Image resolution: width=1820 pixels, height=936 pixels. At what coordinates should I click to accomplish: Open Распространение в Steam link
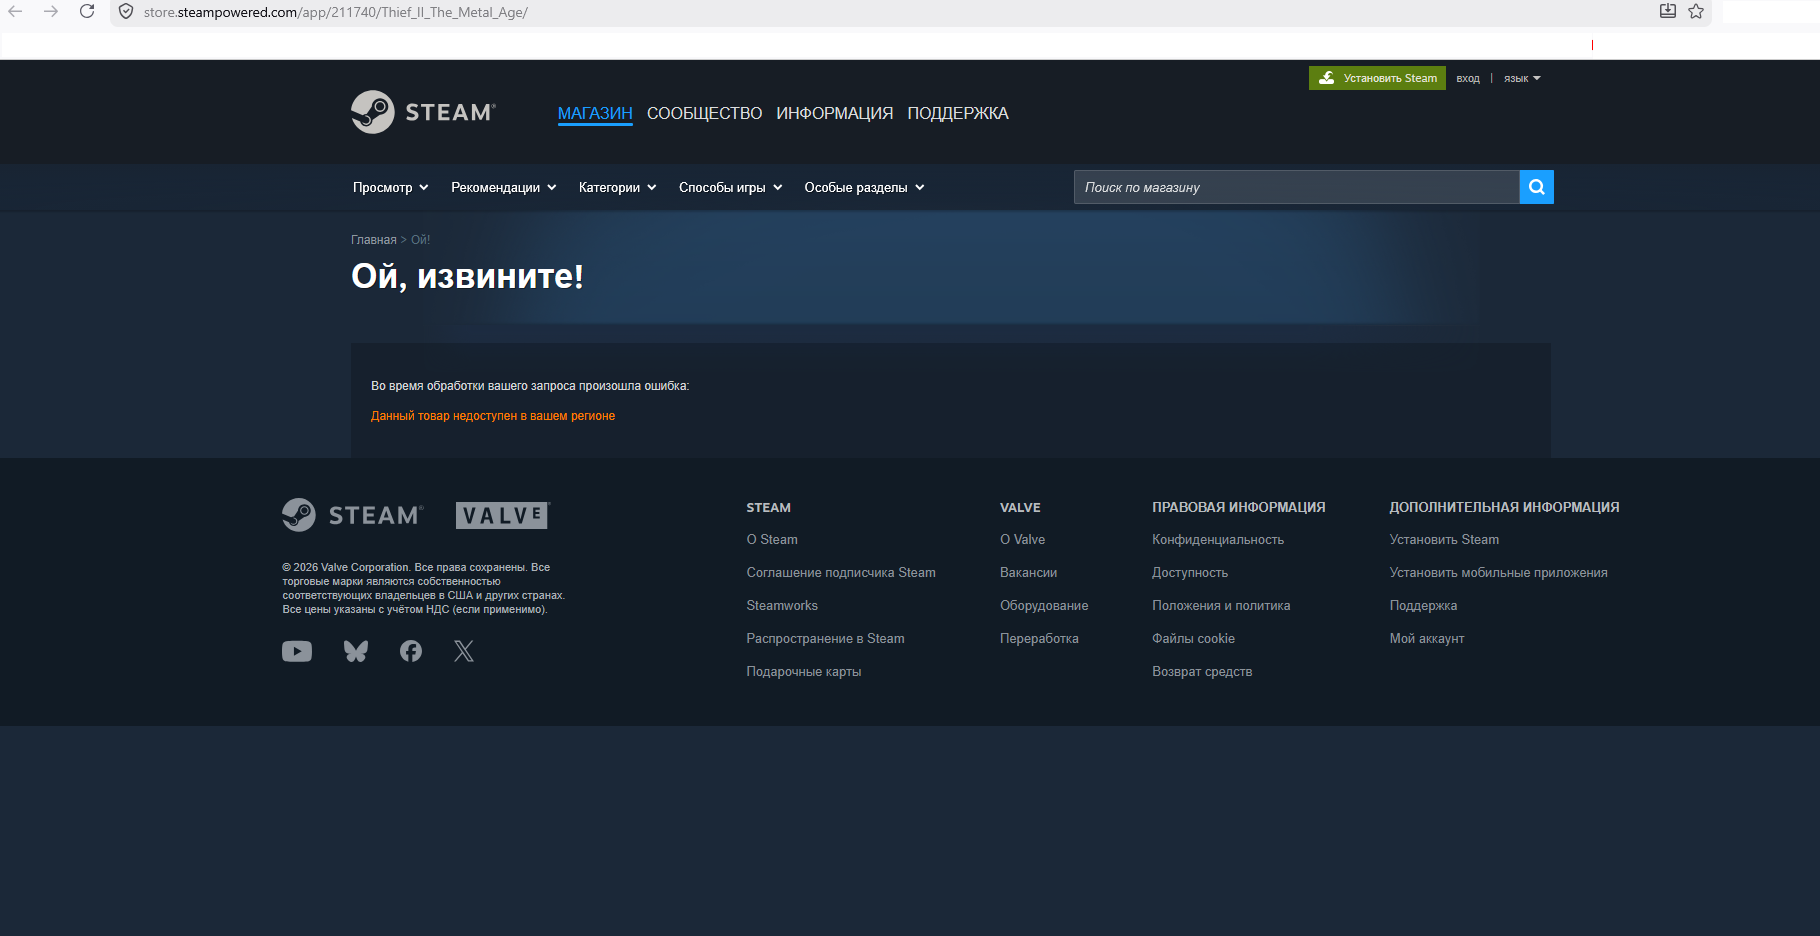pyautogui.click(x=825, y=638)
